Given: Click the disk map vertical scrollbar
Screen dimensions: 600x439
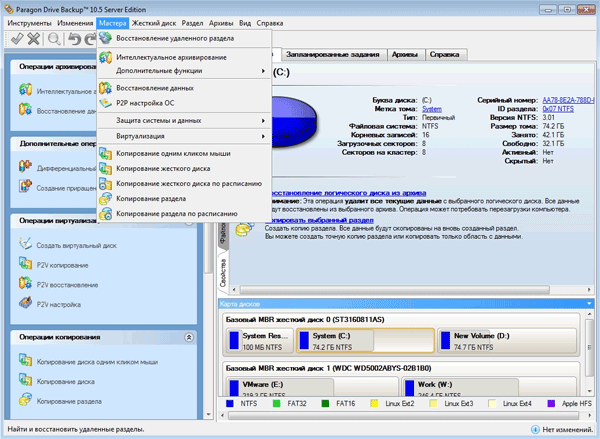Looking at the screenshot, I should [x=589, y=348].
